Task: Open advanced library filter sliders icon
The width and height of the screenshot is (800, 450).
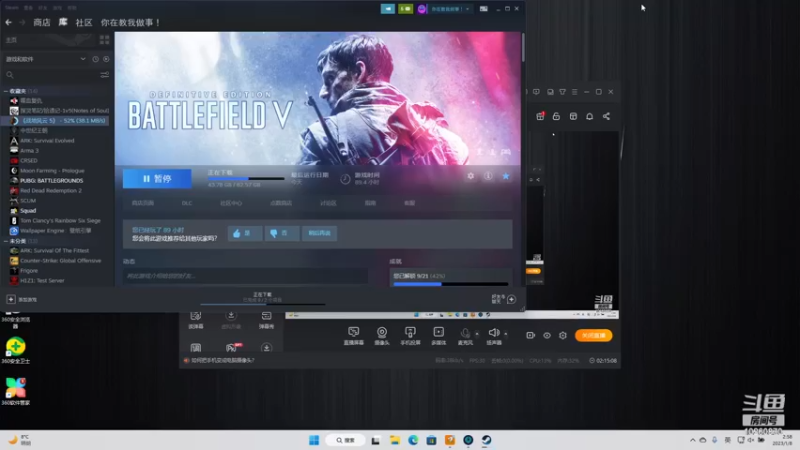Action: [x=105, y=75]
